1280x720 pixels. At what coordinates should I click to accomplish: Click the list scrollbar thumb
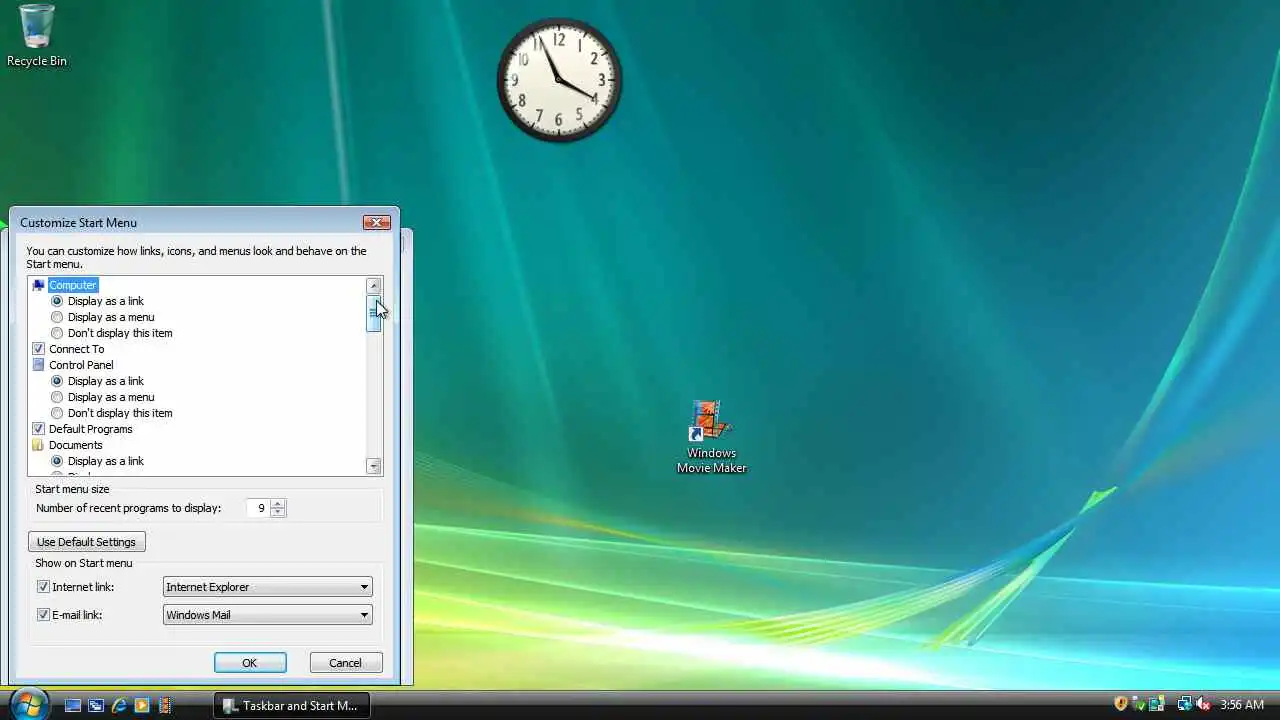374,313
